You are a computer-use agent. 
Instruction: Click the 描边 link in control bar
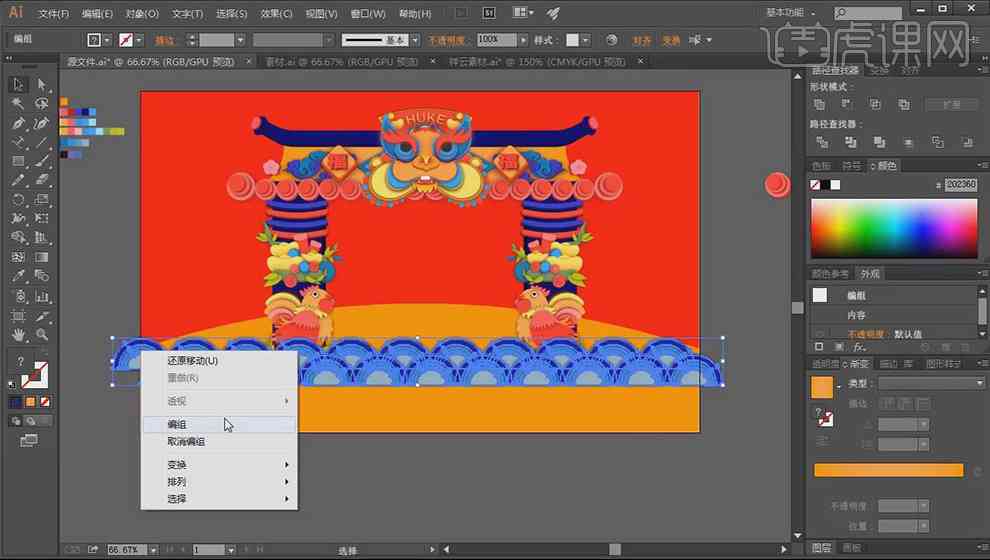(165, 40)
